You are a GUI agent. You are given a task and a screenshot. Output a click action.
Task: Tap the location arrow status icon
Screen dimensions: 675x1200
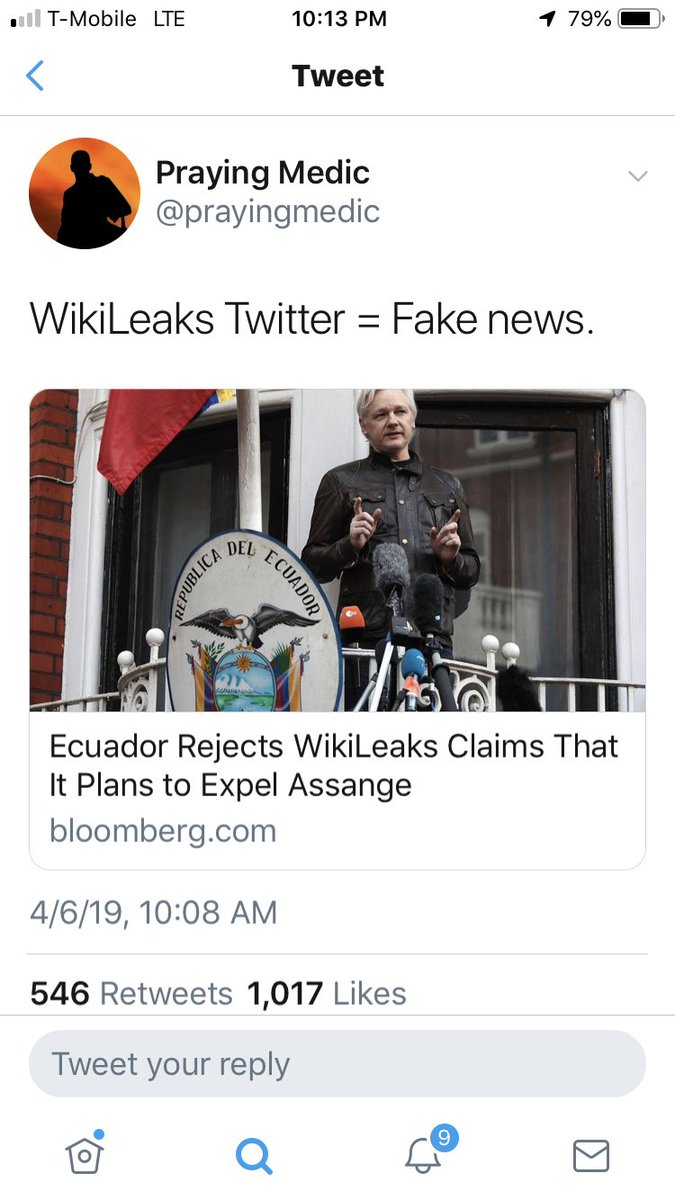point(547,19)
